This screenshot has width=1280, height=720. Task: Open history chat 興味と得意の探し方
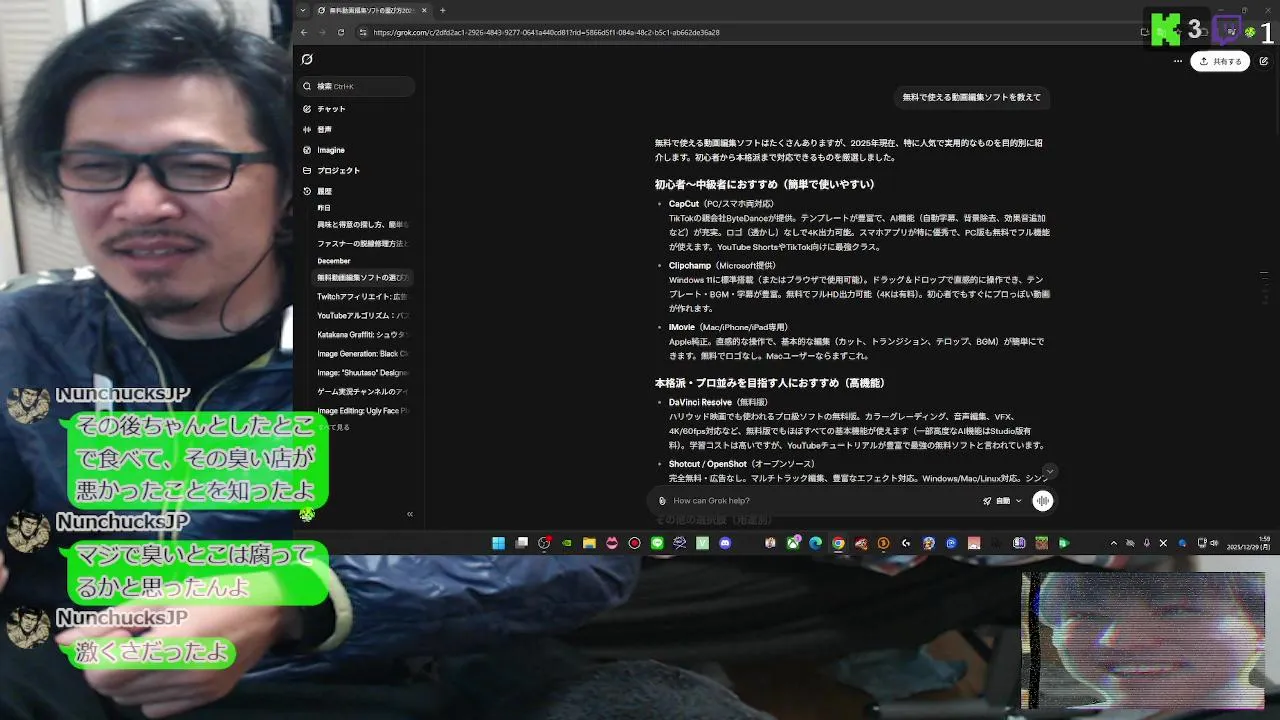[x=362, y=225]
